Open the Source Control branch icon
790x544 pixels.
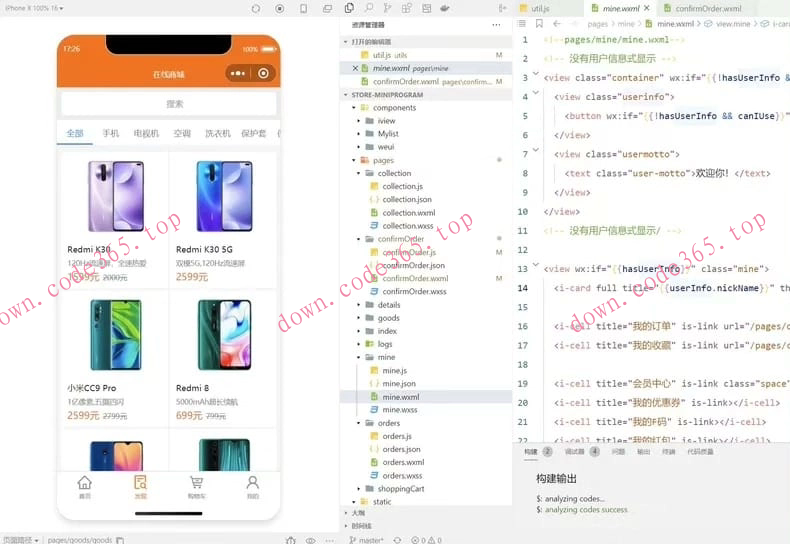pos(387,8)
